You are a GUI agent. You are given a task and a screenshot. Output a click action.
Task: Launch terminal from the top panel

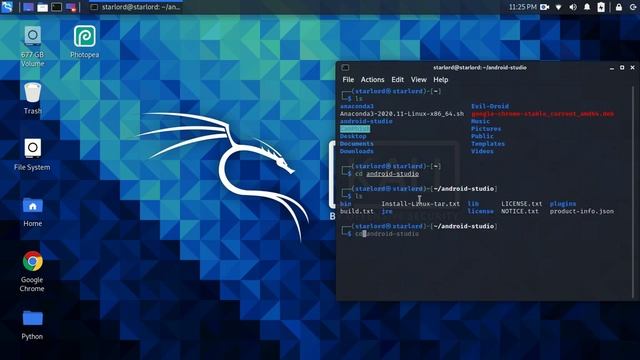(x=57, y=7)
